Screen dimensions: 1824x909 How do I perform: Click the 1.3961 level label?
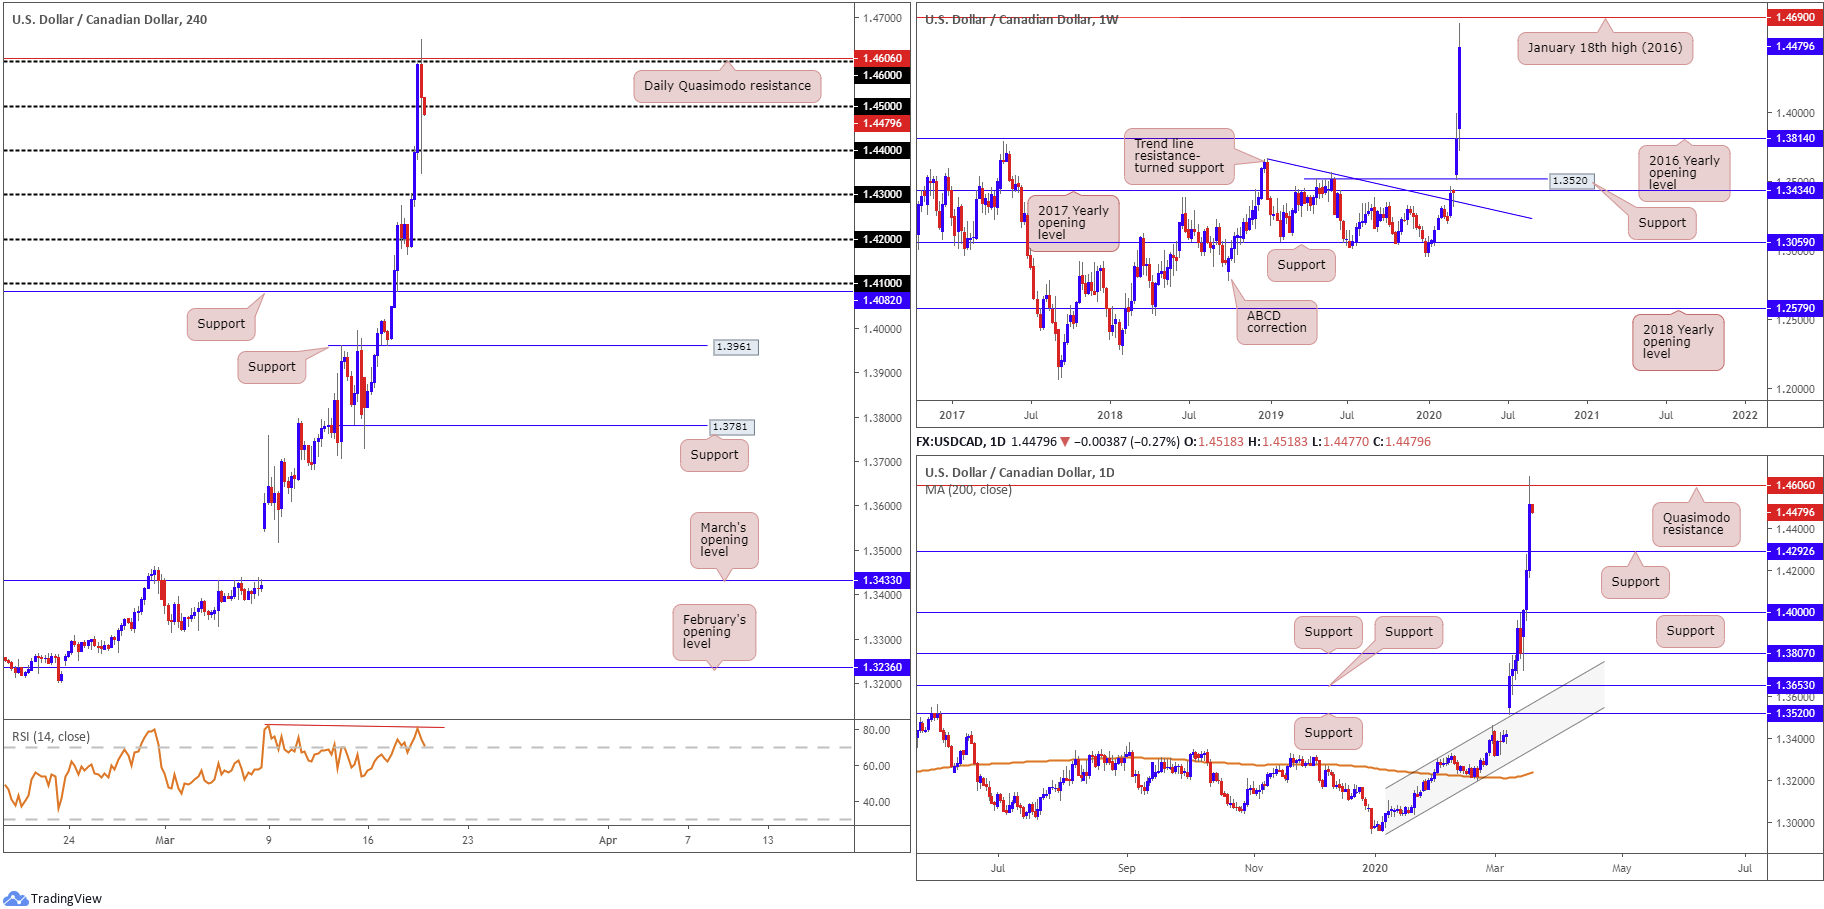click(x=735, y=347)
